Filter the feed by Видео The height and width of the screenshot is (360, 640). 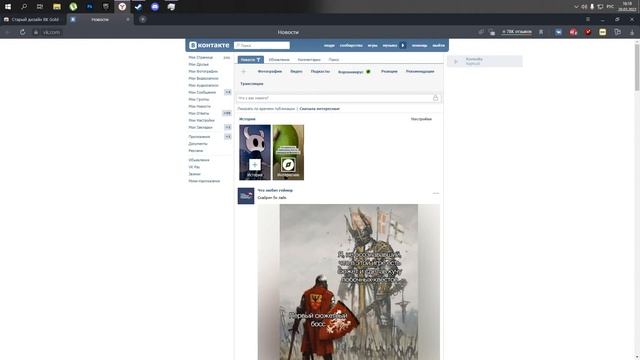(x=296, y=71)
